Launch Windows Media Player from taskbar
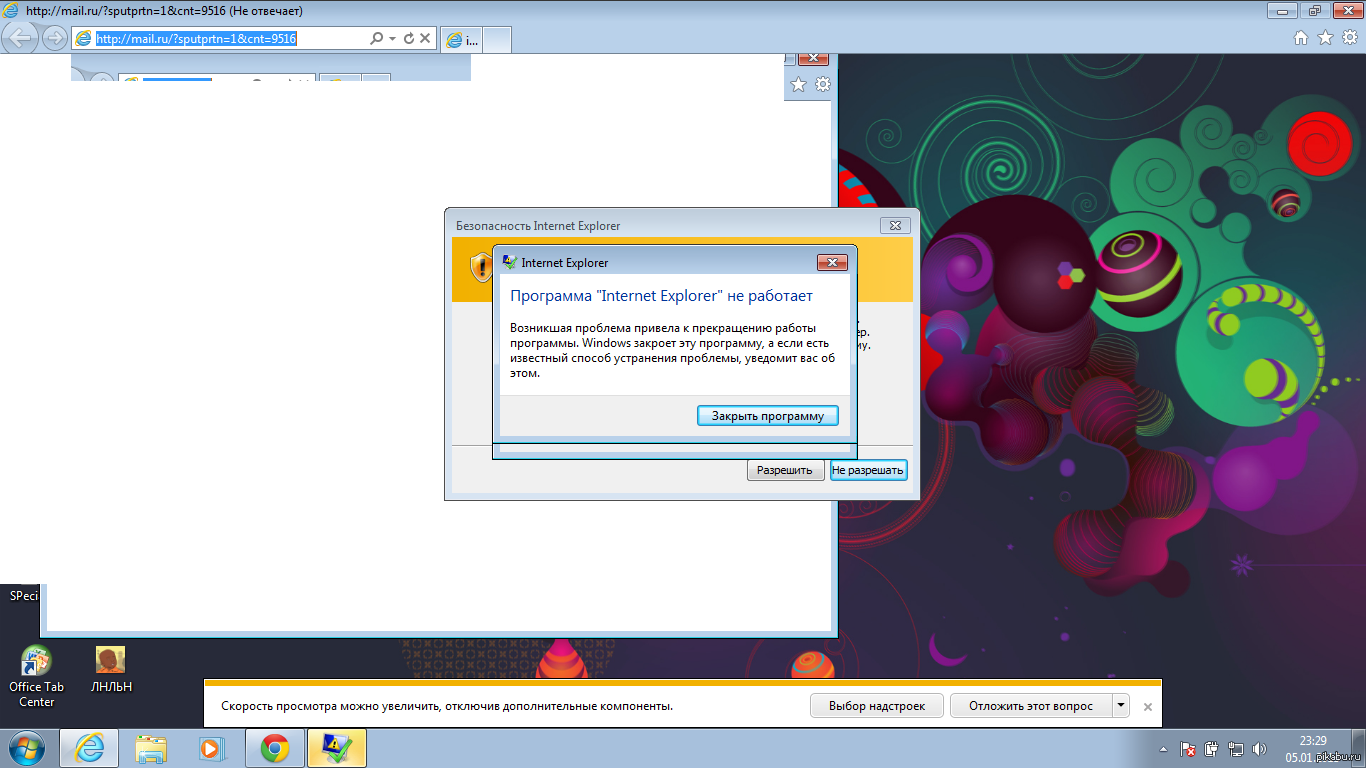1366x768 pixels. (213, 748)
